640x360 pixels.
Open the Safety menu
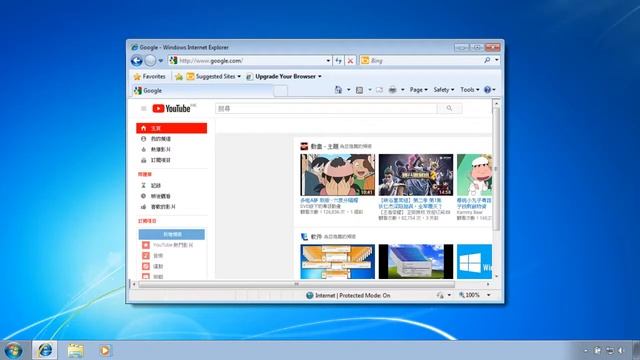[x=444, y=90]
